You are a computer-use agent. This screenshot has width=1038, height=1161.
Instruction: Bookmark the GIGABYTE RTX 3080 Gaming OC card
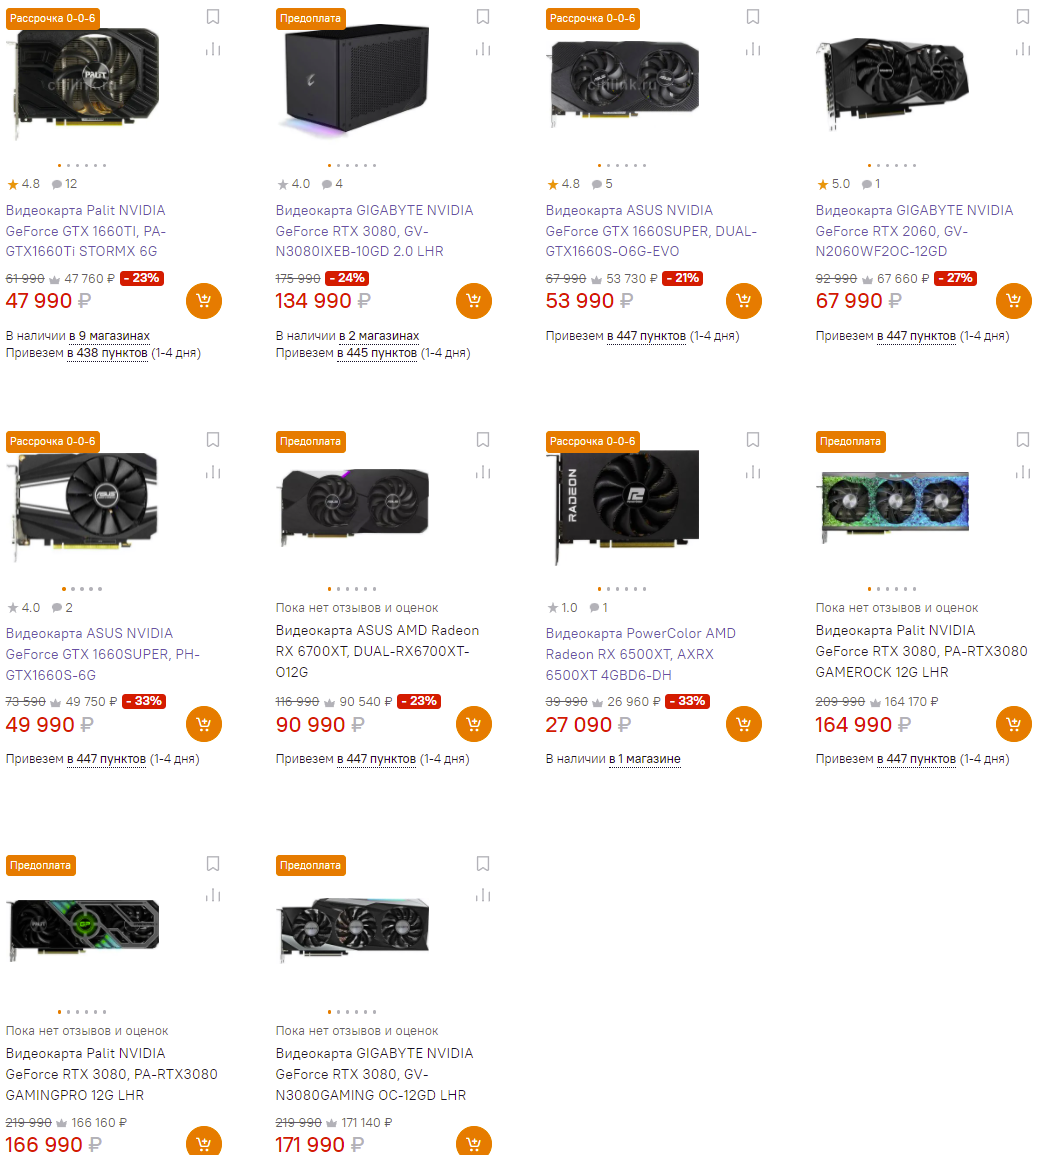(483, 863)
